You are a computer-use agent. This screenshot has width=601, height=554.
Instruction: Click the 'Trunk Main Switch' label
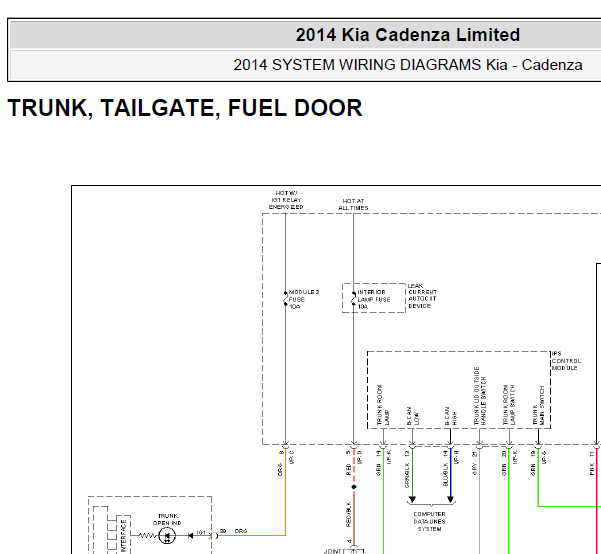point(540,405)
